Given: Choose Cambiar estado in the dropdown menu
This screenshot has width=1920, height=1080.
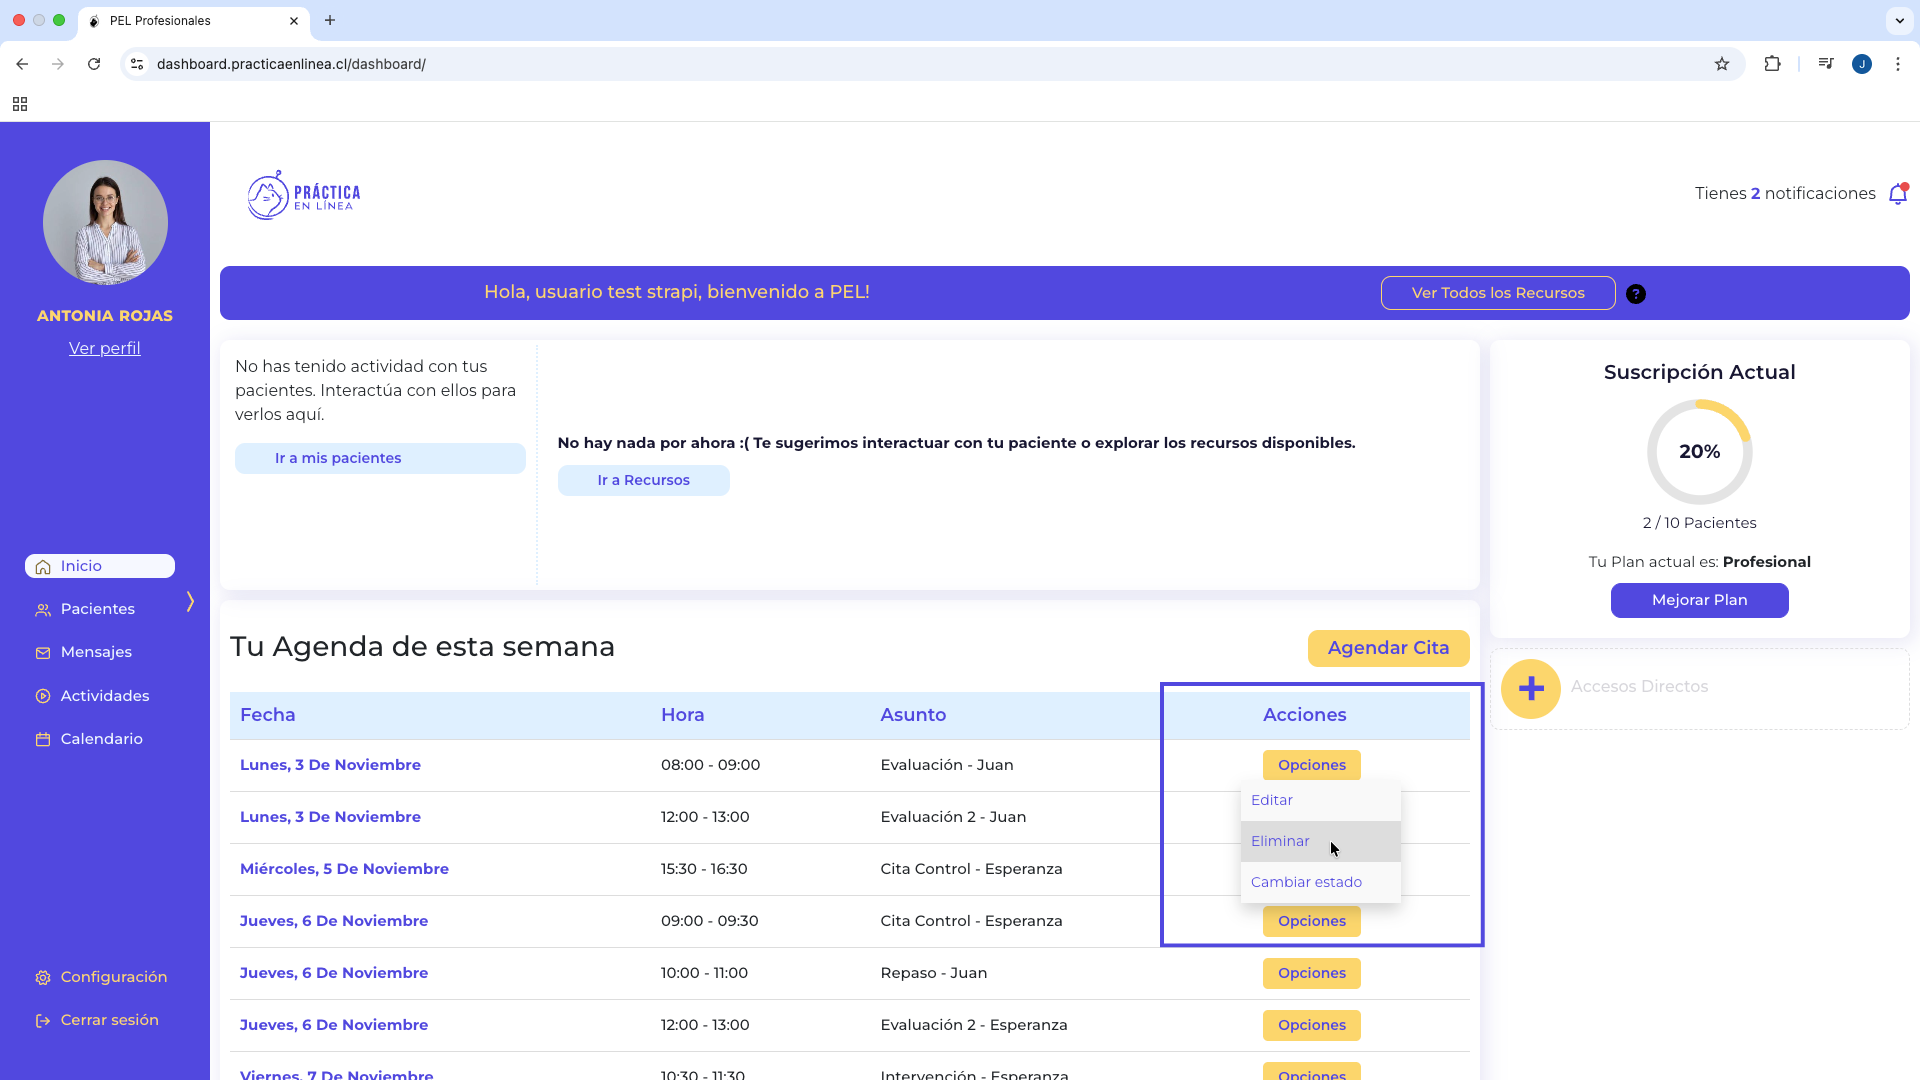Looking at the screenshot, I should point(1306,882).
